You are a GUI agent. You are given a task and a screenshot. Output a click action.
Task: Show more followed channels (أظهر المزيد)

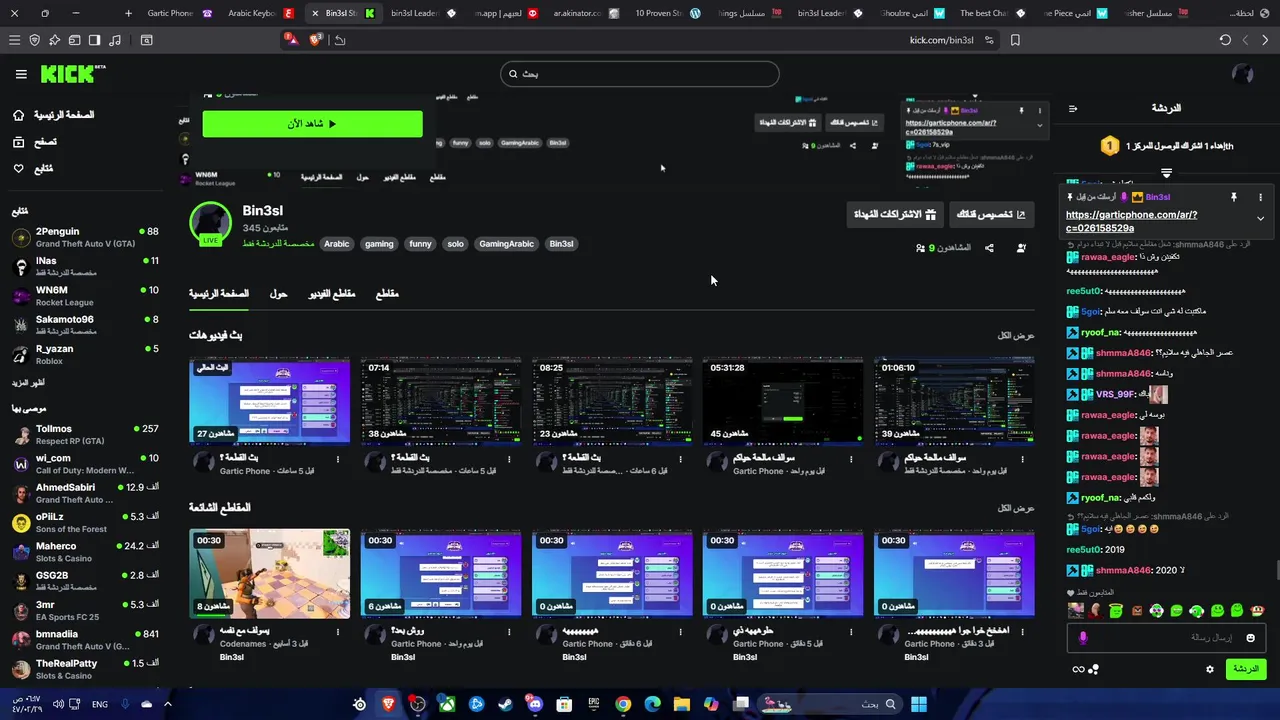click(28, 383)
